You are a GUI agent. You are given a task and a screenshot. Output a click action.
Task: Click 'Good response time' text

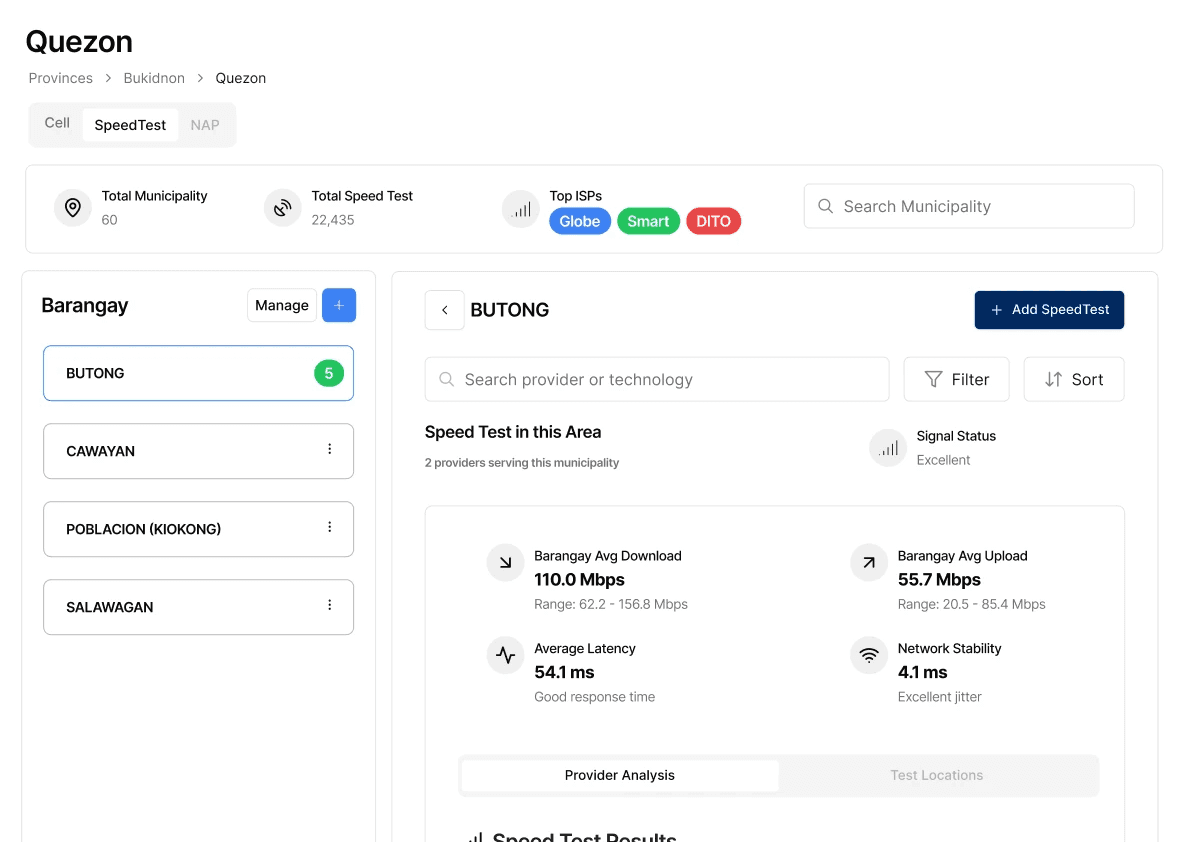594,697
